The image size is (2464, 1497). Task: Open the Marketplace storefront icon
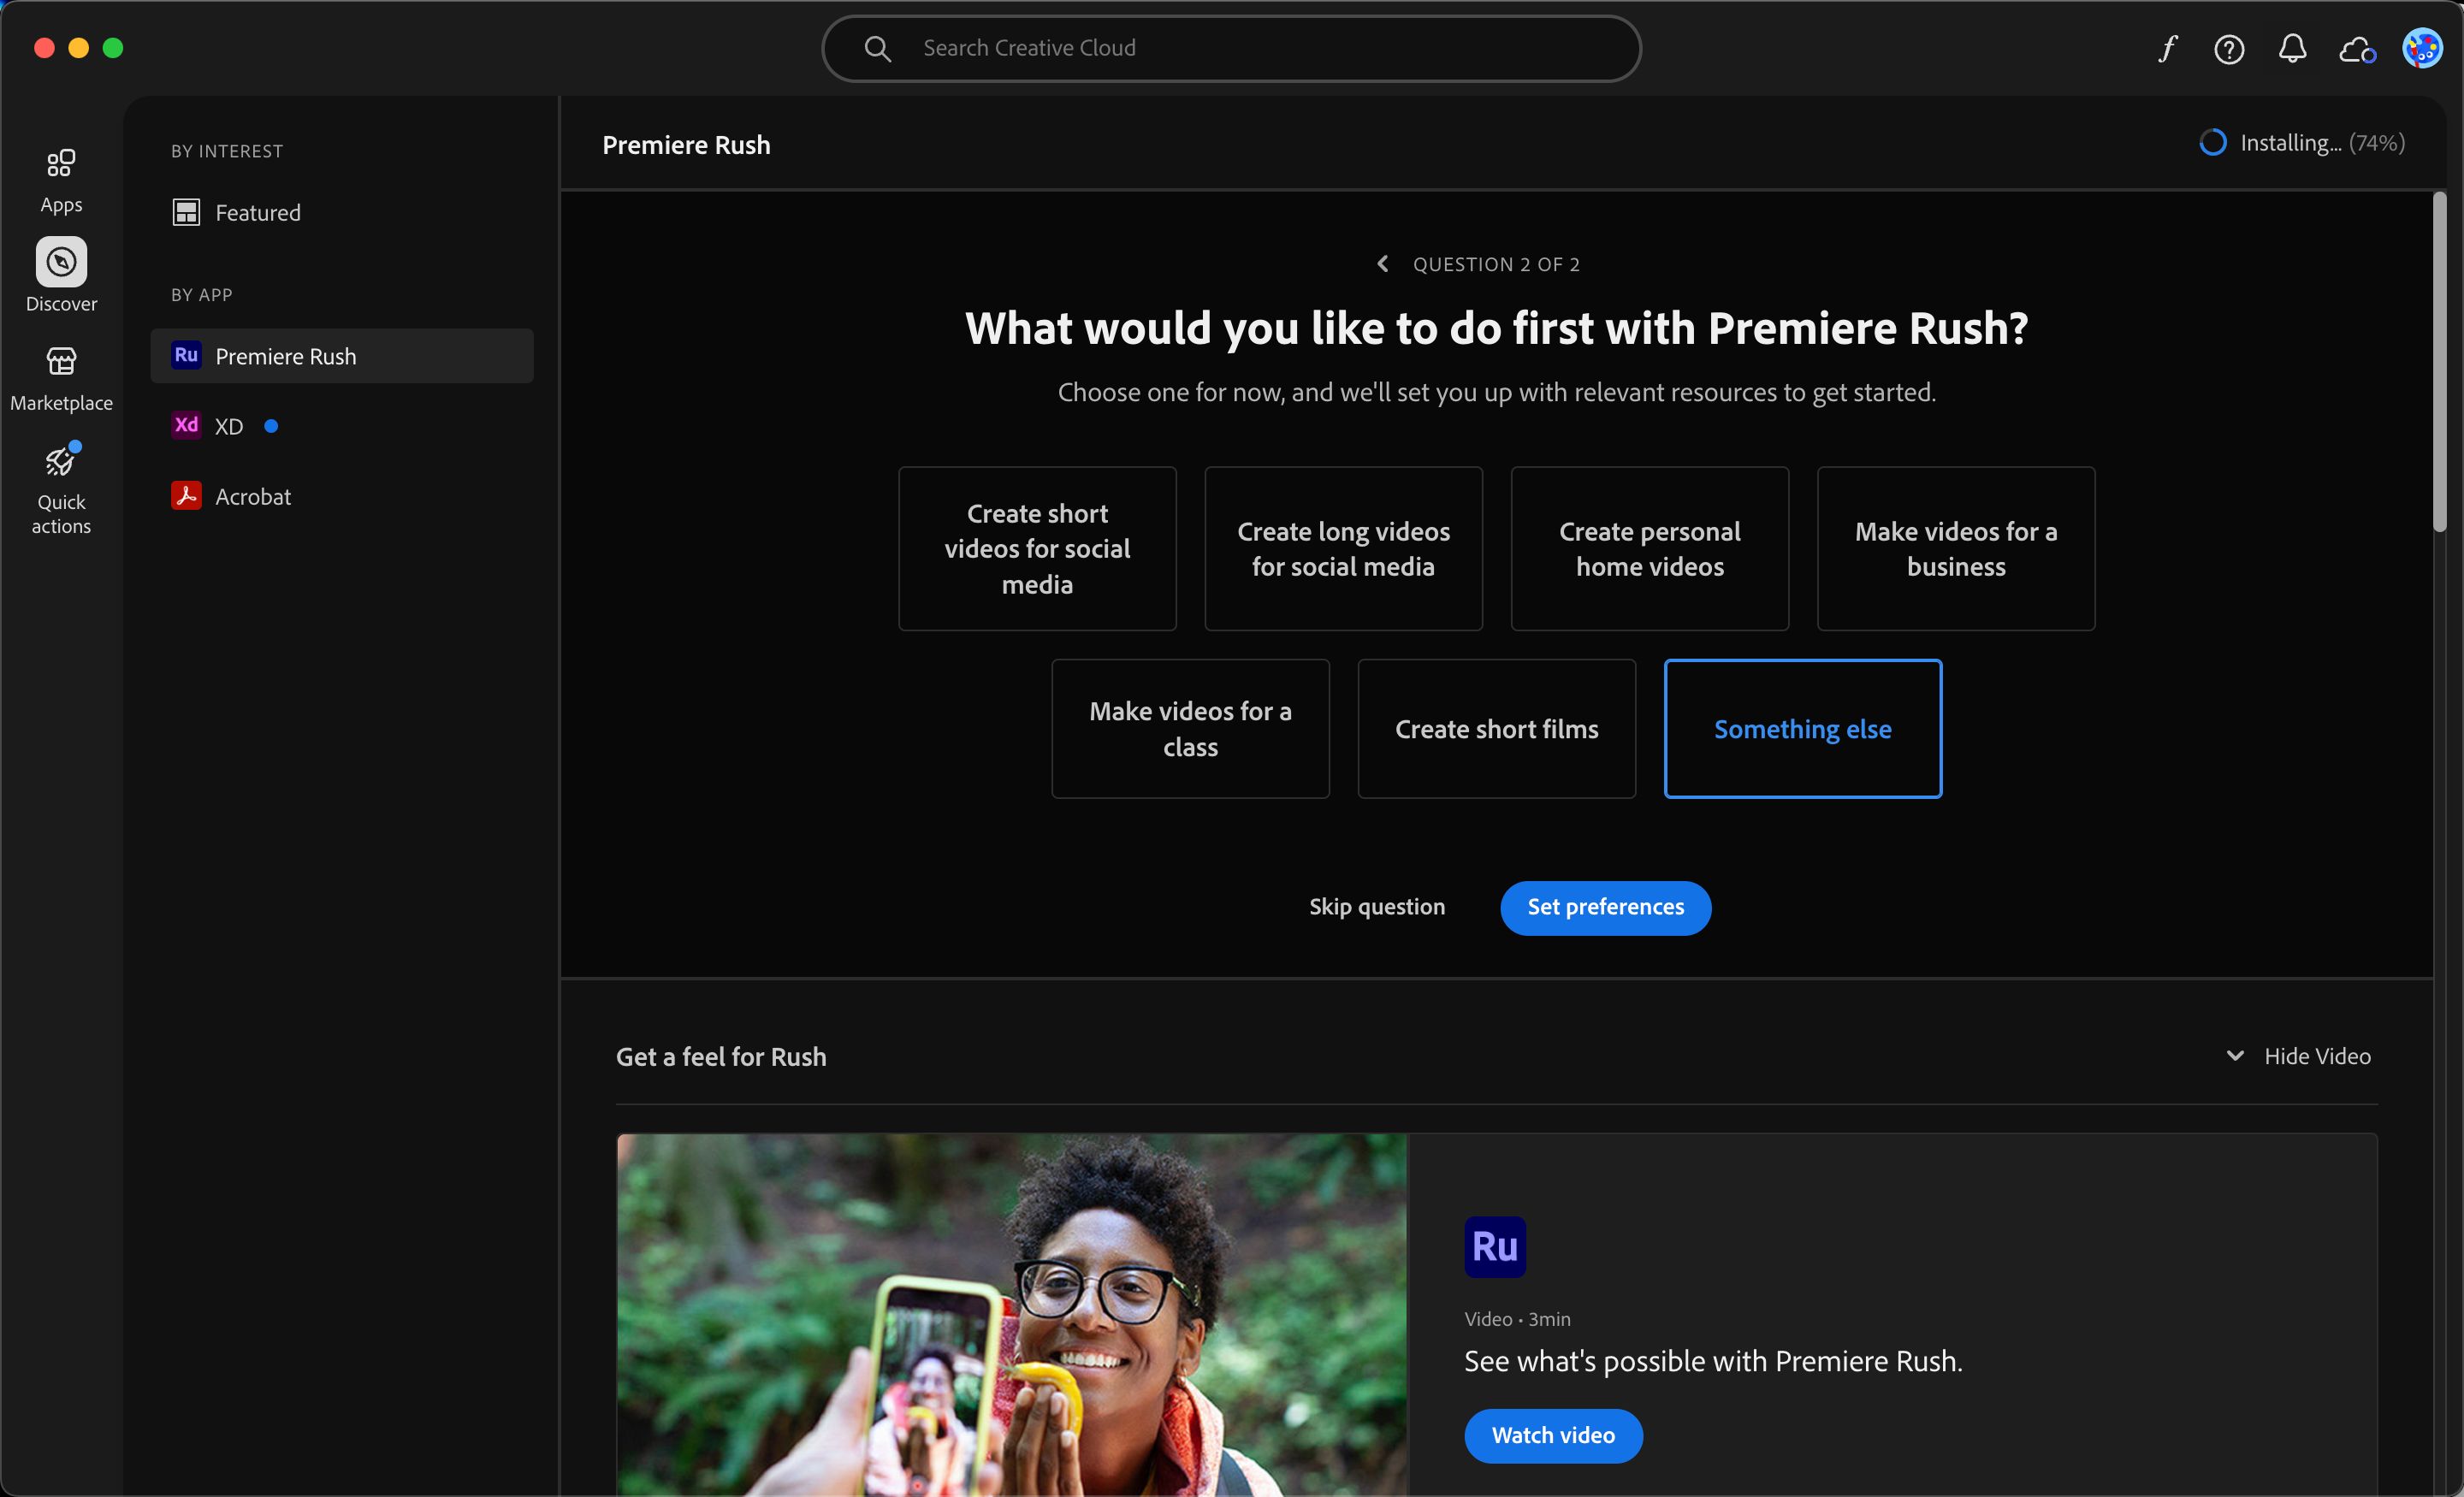(x=61, y=361)
